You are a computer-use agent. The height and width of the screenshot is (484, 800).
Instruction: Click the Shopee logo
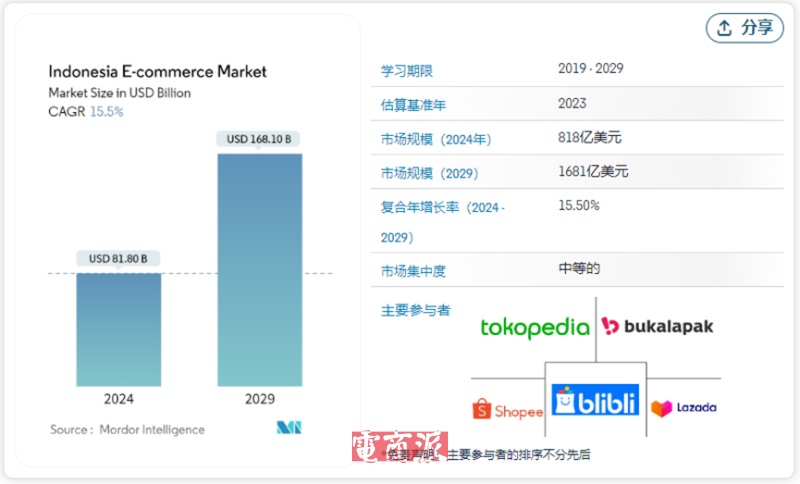tap(507, 410)
